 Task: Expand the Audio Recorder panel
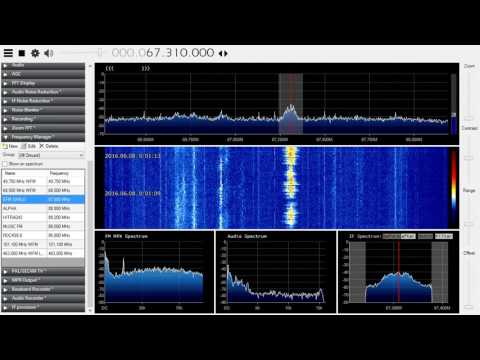[43, 298]
